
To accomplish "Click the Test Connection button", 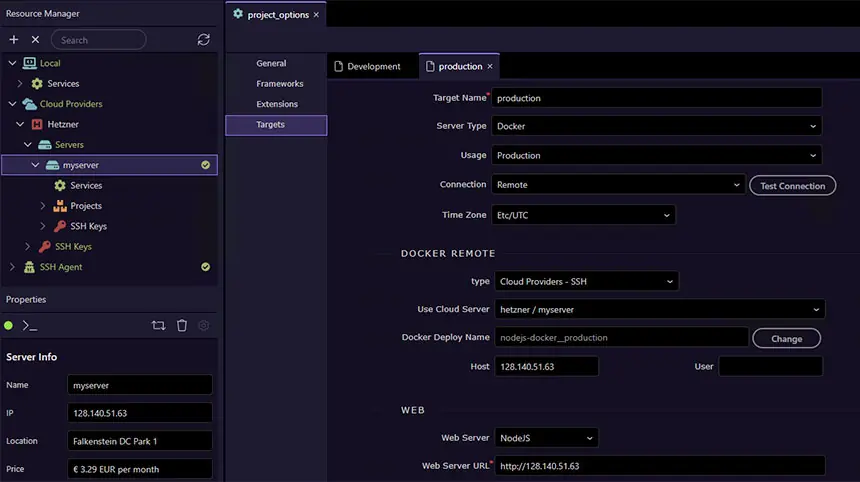I will pyautogui.click(x=792, y=185).
